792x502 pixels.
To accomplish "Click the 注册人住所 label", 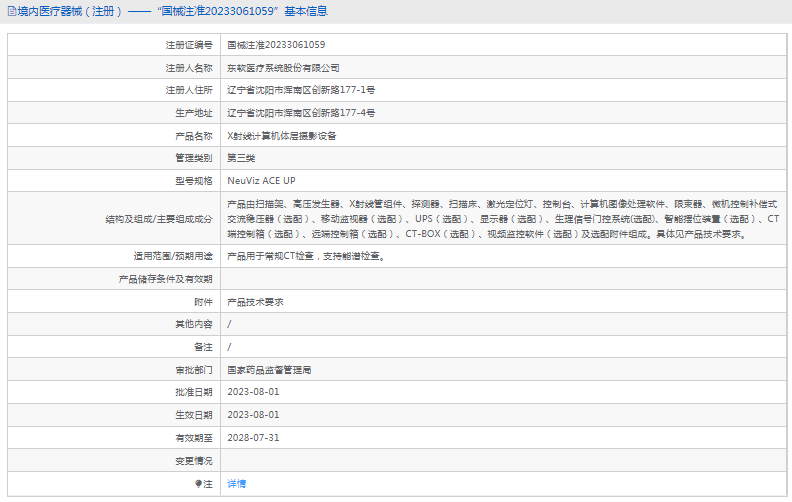I will pyautogui.click(x=189, y=90).
